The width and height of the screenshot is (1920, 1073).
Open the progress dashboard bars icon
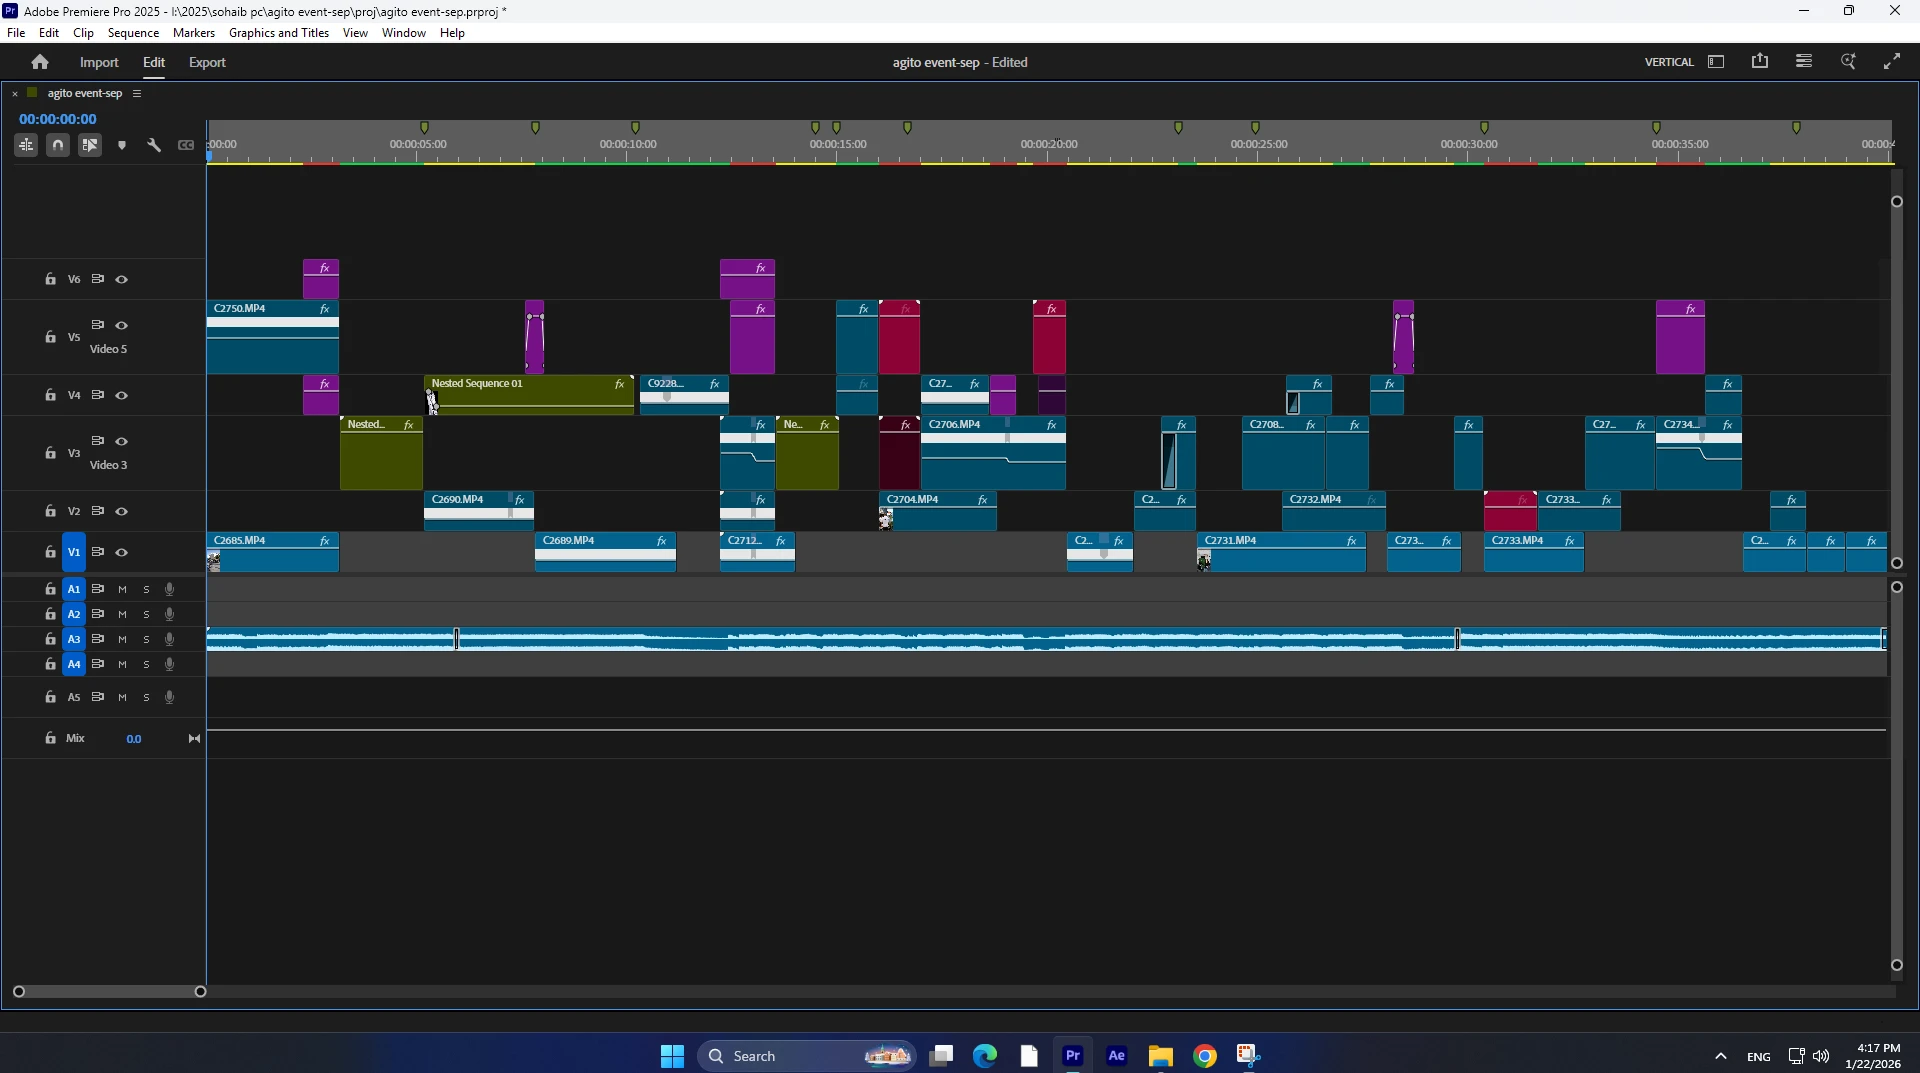(1804, 62)
